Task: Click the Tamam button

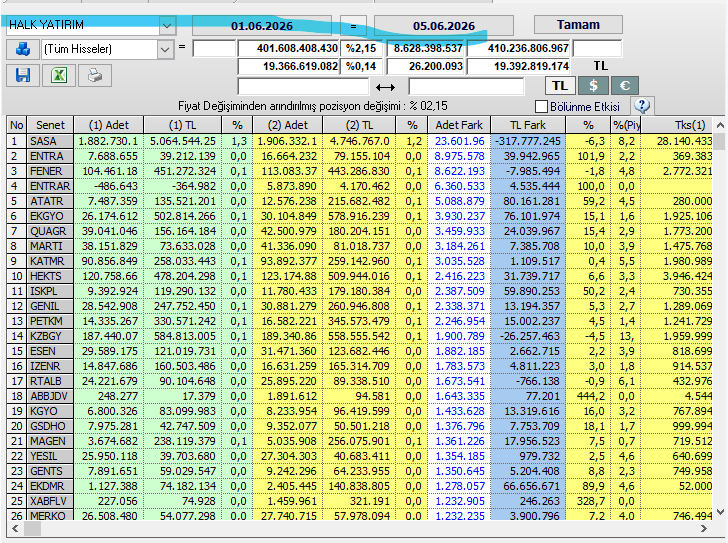Action: point(578,25)
